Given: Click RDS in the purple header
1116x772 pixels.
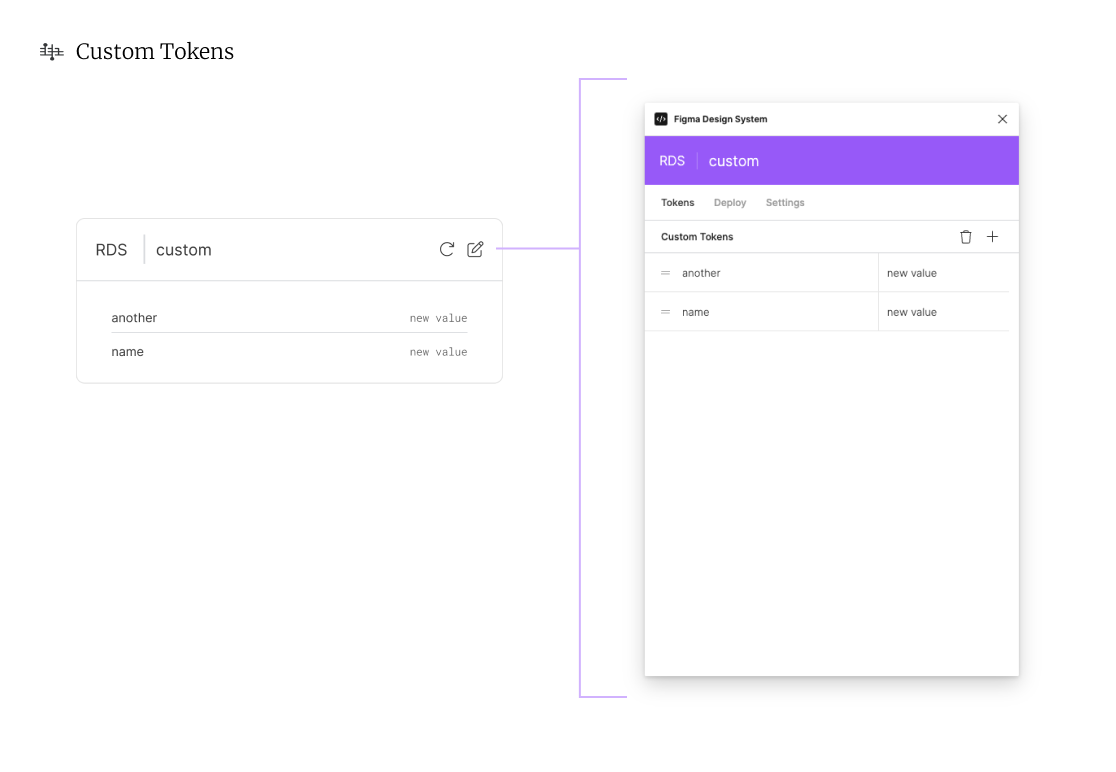Looking at the screenshot, I should [672, 161].
